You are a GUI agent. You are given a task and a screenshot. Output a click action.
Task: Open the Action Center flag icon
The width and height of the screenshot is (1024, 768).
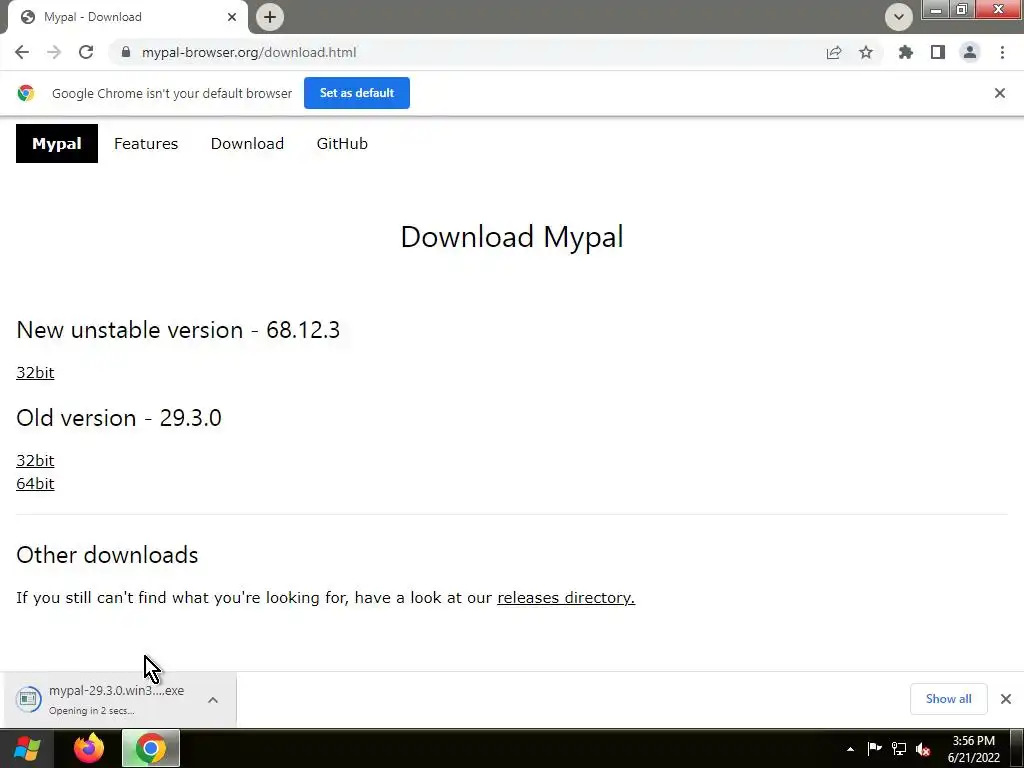874,749
